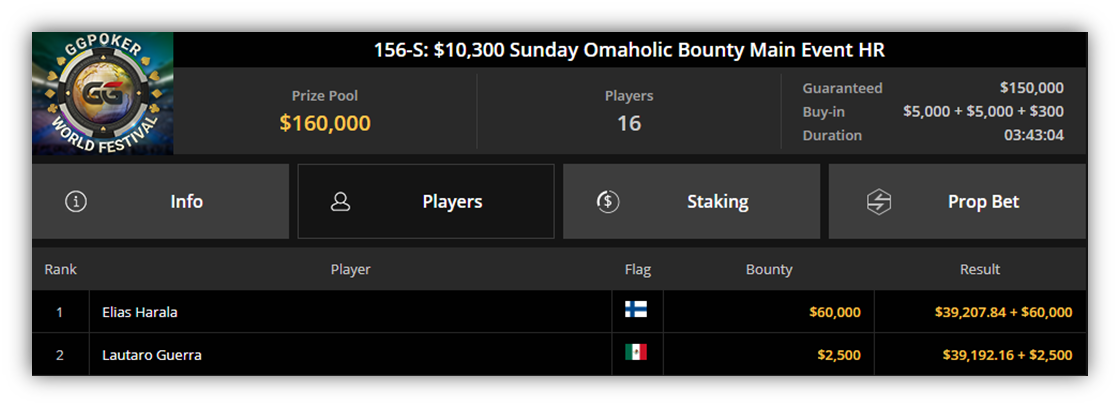This screenshot has width=1120, height=408.
Task: Select the Prop Bet tab
Action: pos(957,201)
